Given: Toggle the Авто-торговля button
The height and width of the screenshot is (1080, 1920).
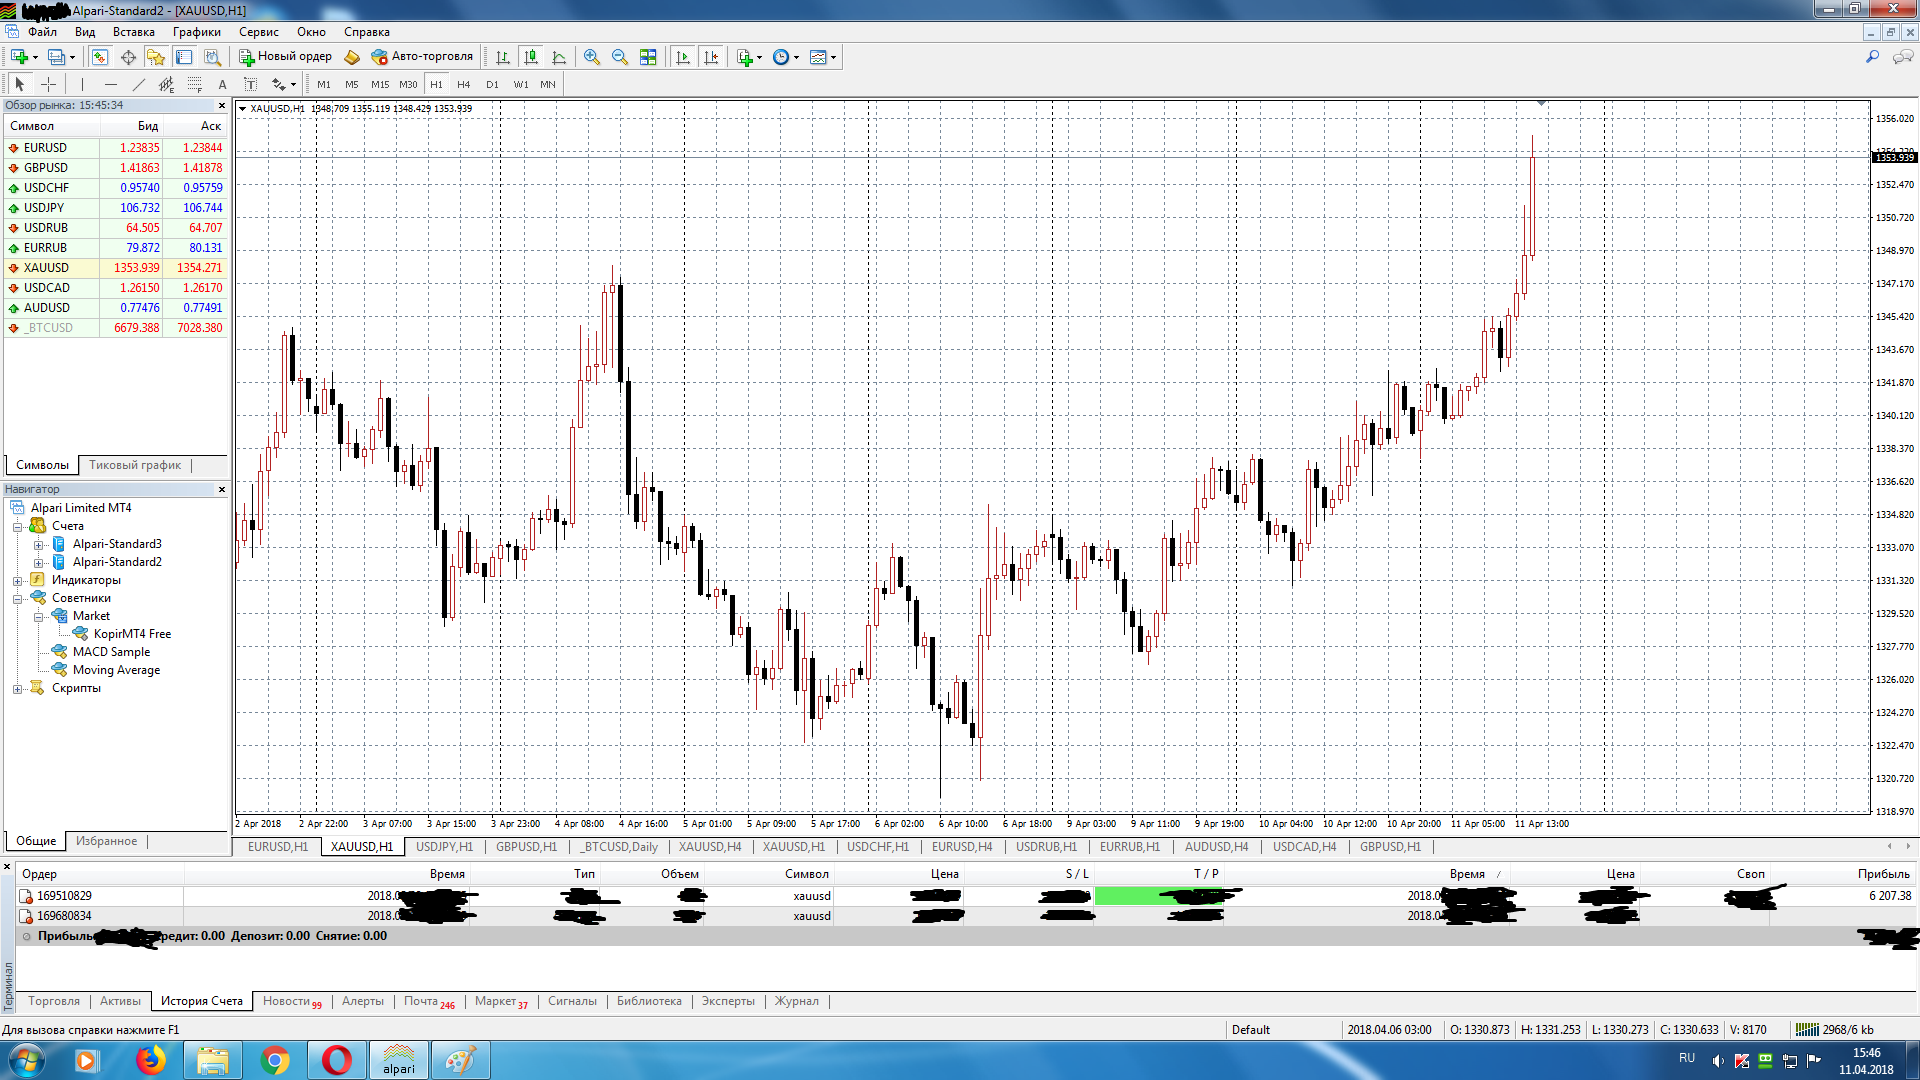Looking at the screenshot, I should coord(421,57).
